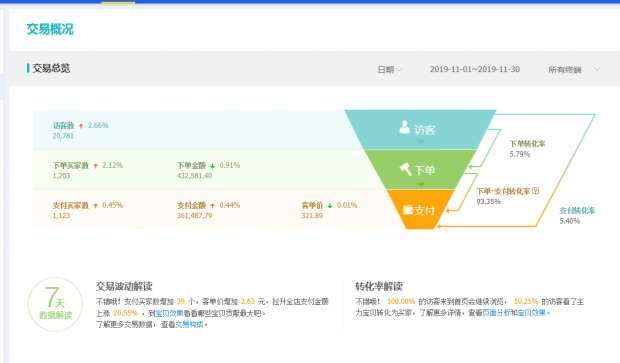Click the visitor count 20,781

(x=63, y=136)
